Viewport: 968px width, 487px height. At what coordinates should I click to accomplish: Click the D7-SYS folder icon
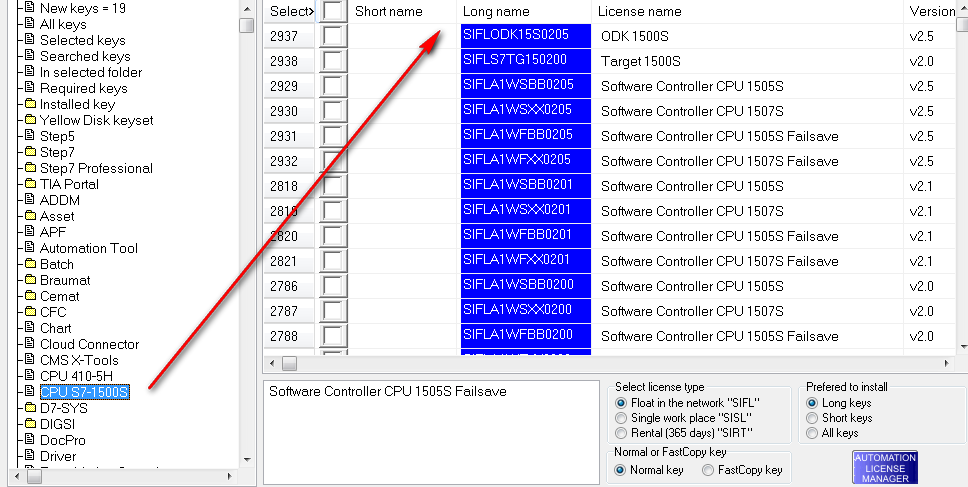pos(30,408)
